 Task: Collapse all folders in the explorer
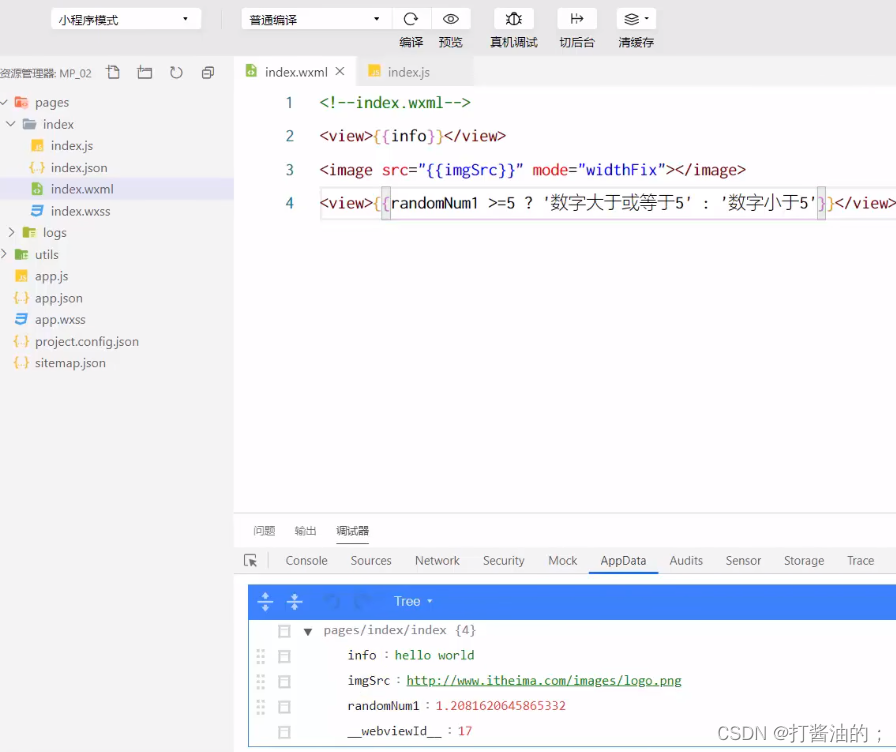click(x=208, y=73)
